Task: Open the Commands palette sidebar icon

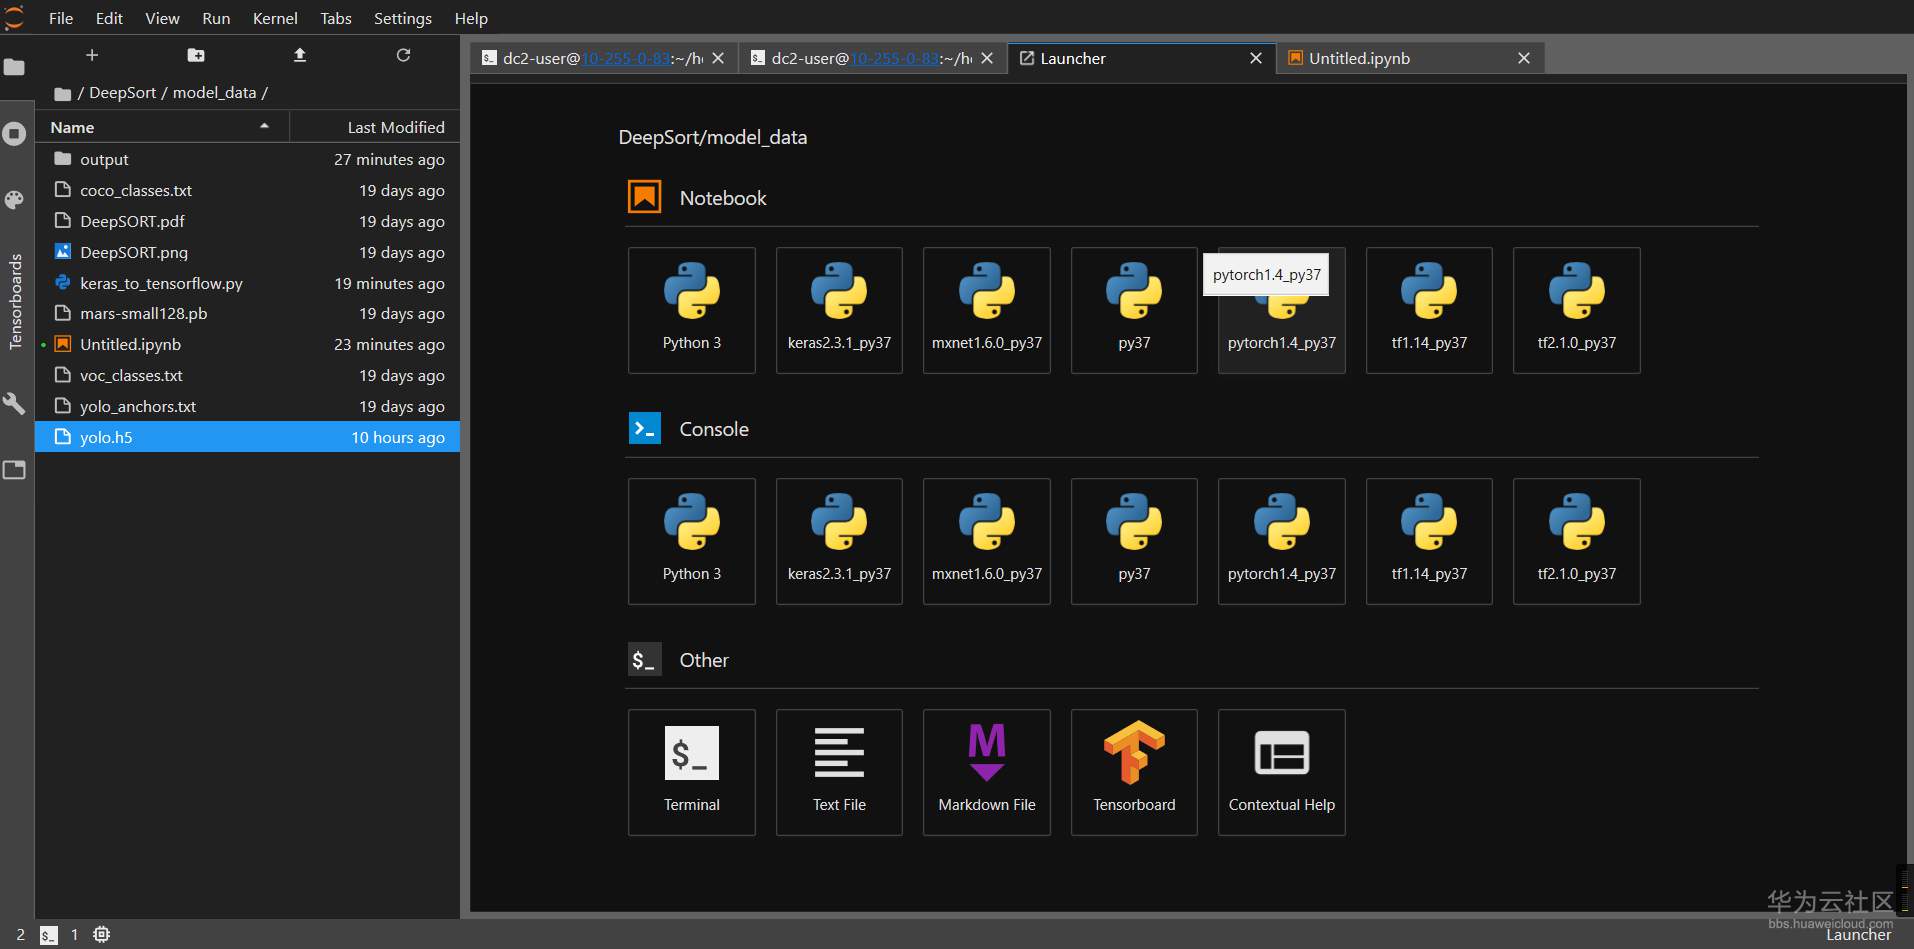Action: pyautogui.click(x=14, y=200)
